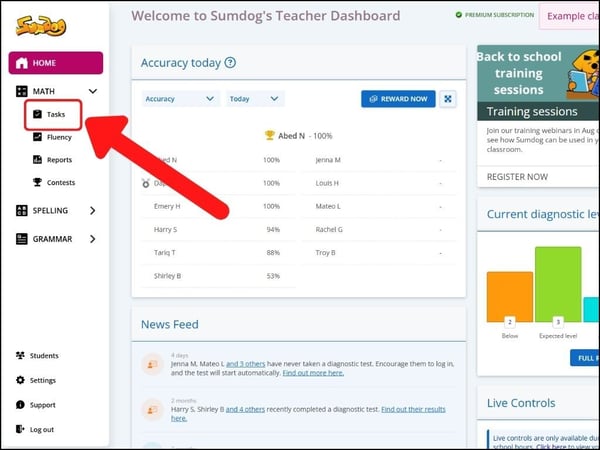Viewport: 600px width, 450px height.
Task: Open the Accuracy today help icon
Action: tap(230, 62)
